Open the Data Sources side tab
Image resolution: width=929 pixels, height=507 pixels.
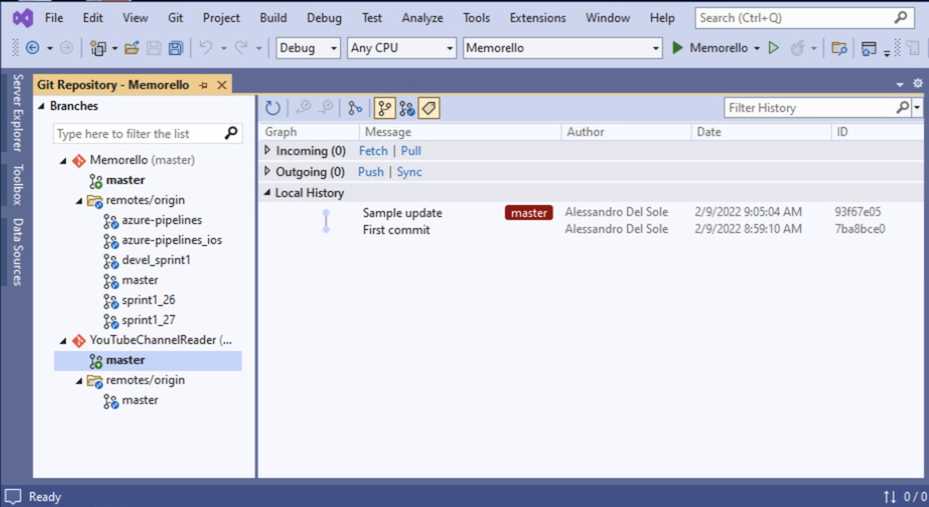(17, 252)
